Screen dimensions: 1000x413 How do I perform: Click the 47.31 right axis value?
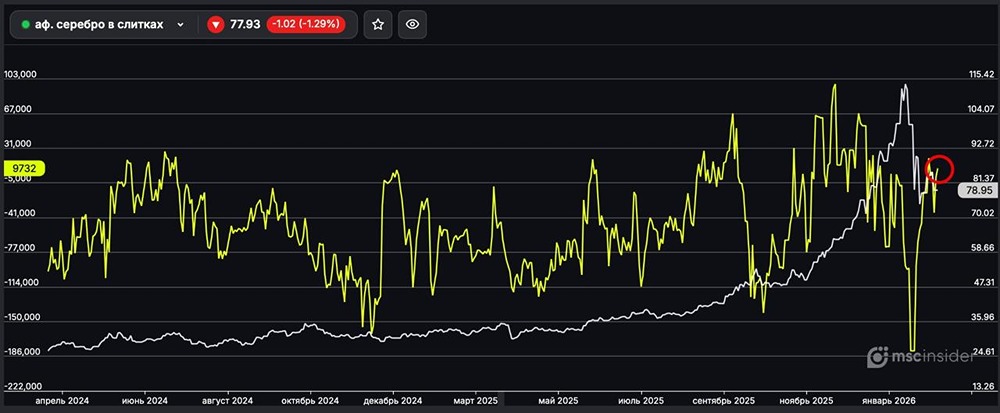point(982,282)
